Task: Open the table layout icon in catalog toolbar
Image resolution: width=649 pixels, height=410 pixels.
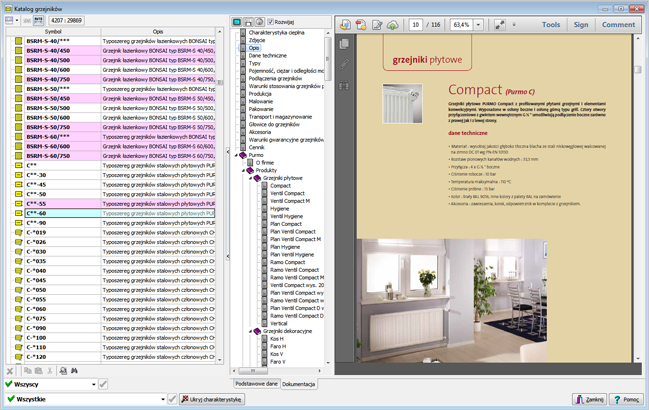Action: (9, 20)
